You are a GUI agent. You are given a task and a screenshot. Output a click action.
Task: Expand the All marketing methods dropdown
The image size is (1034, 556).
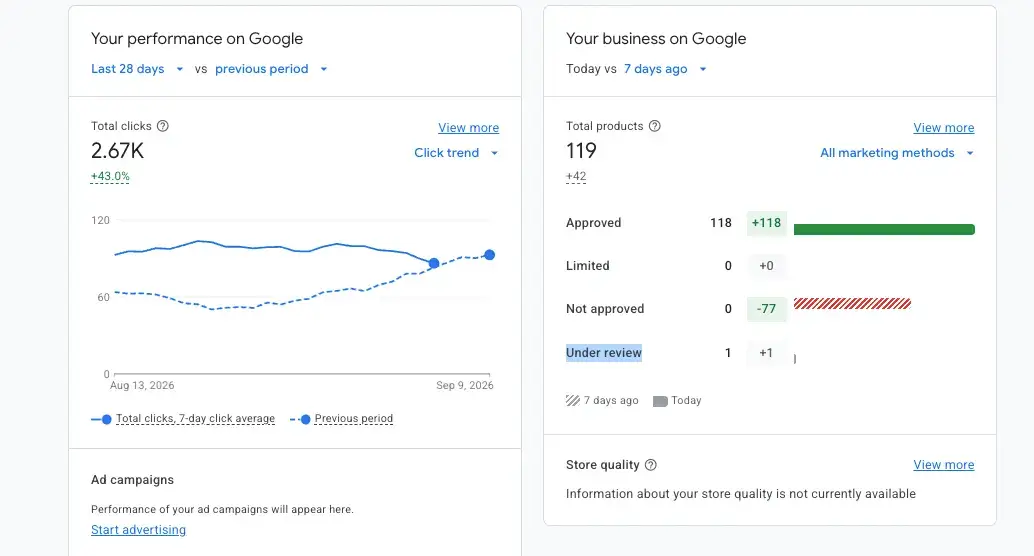897,153
